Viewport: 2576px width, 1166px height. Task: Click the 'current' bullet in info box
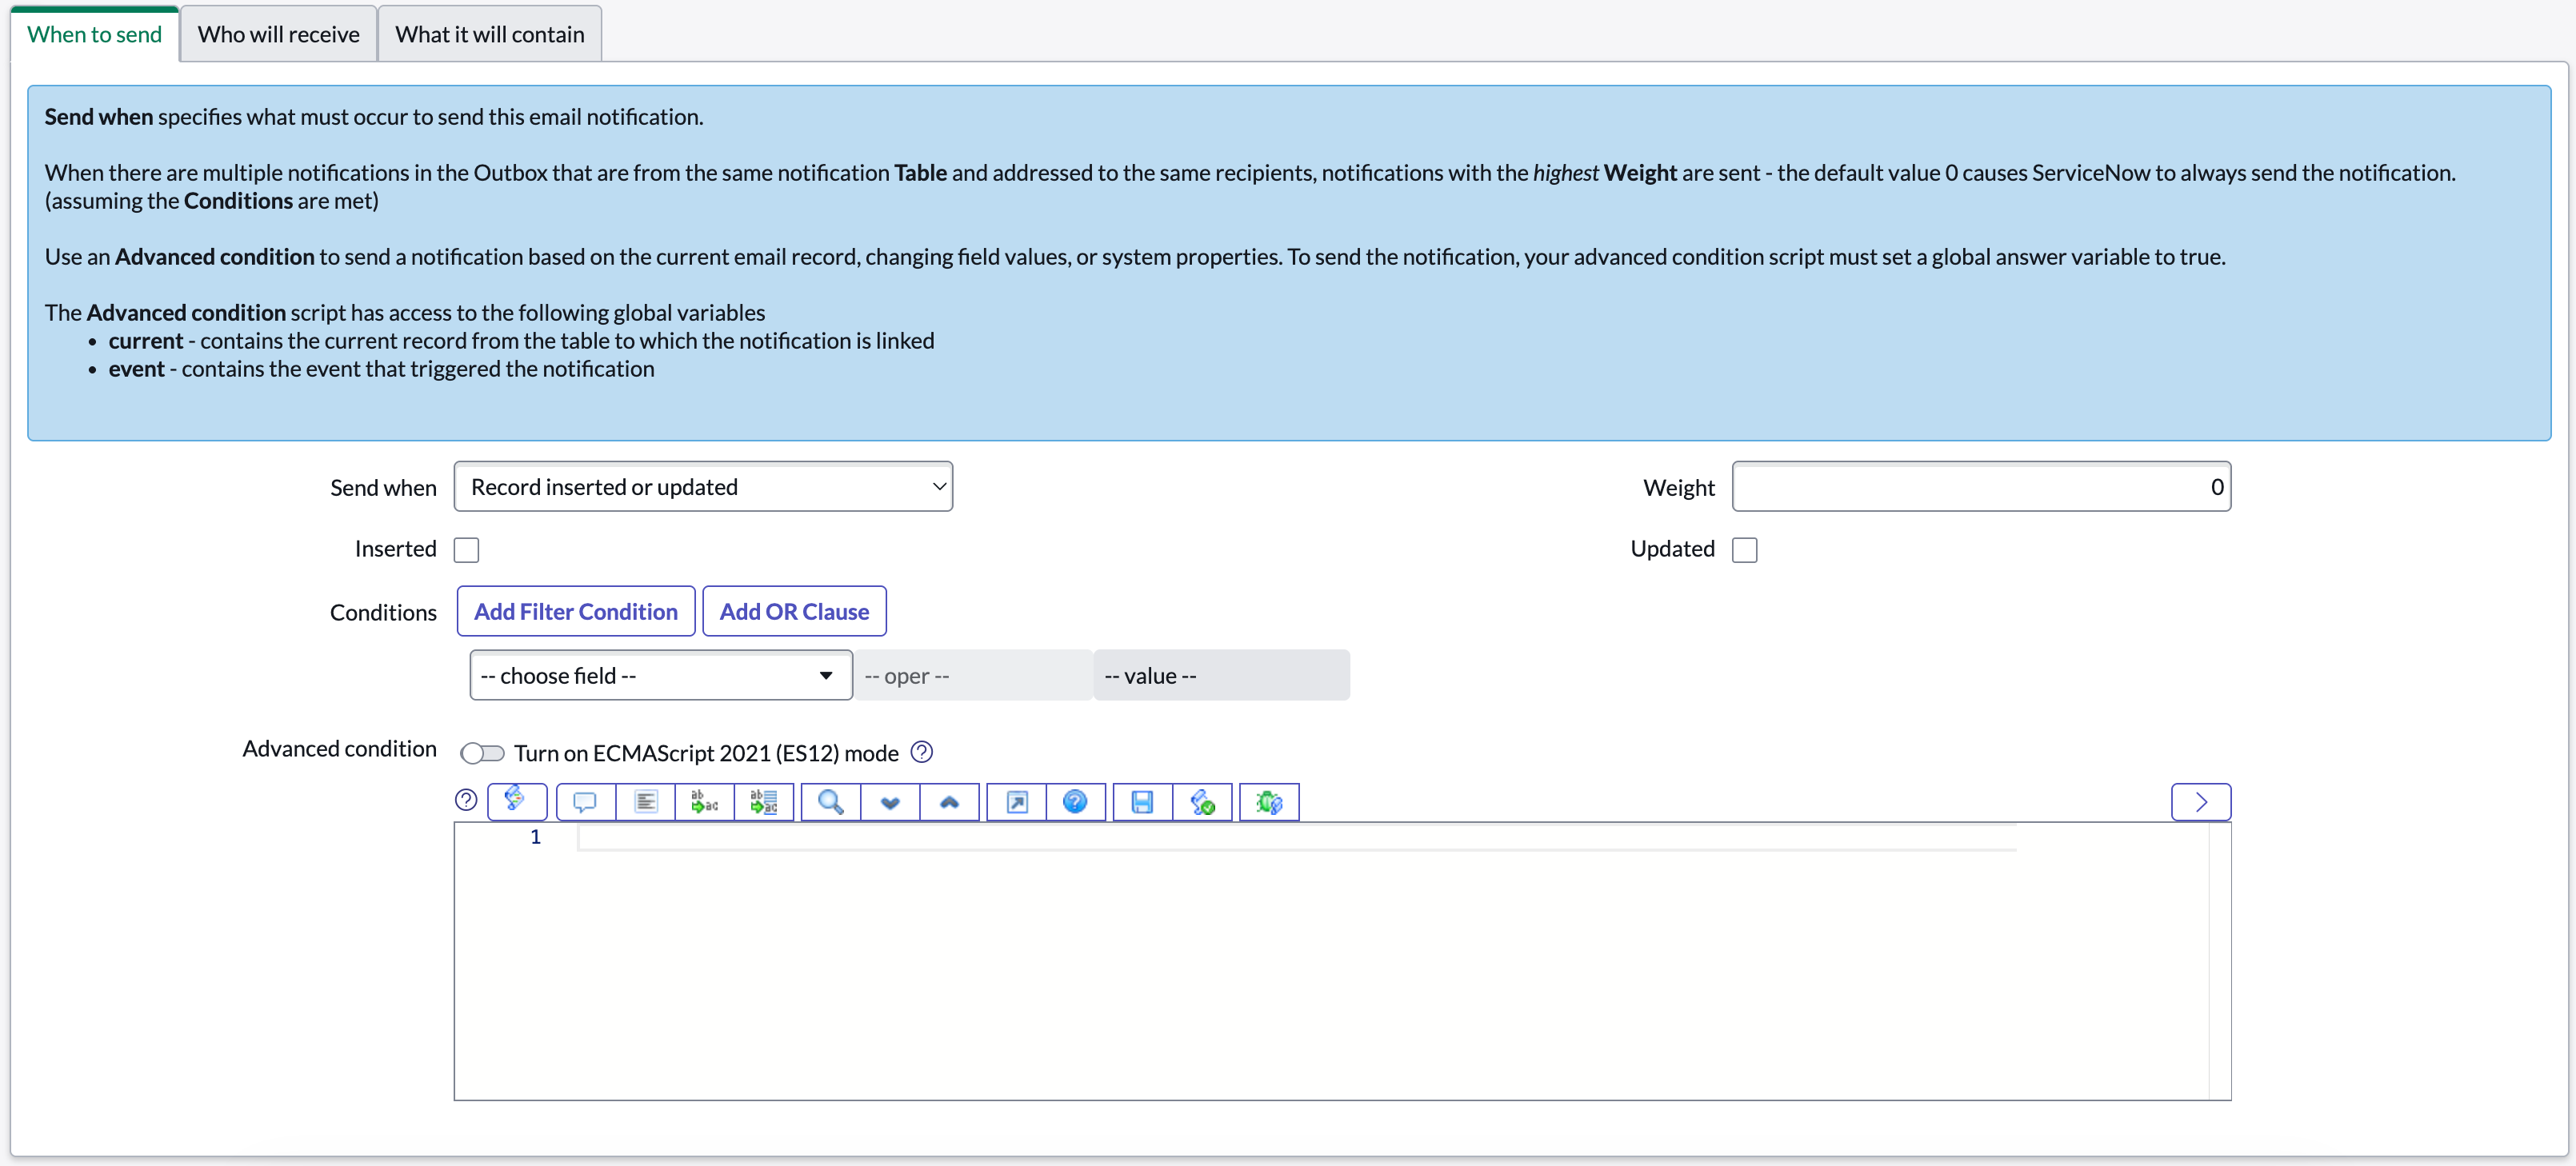(x=521, y=340)
